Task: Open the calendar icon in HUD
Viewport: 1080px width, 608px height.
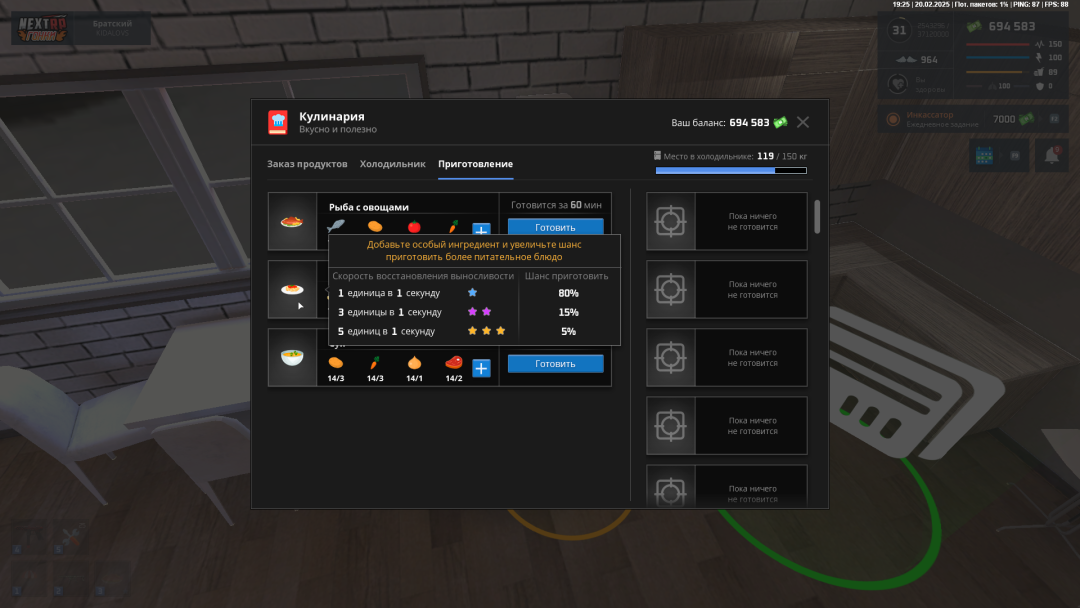Action: coord(984,156)
